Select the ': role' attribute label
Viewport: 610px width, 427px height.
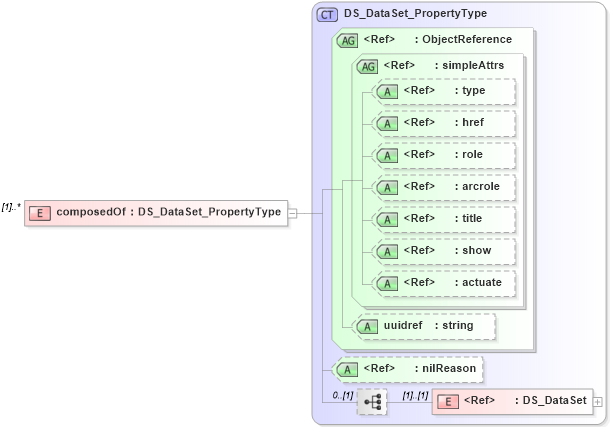click(469, 154)
